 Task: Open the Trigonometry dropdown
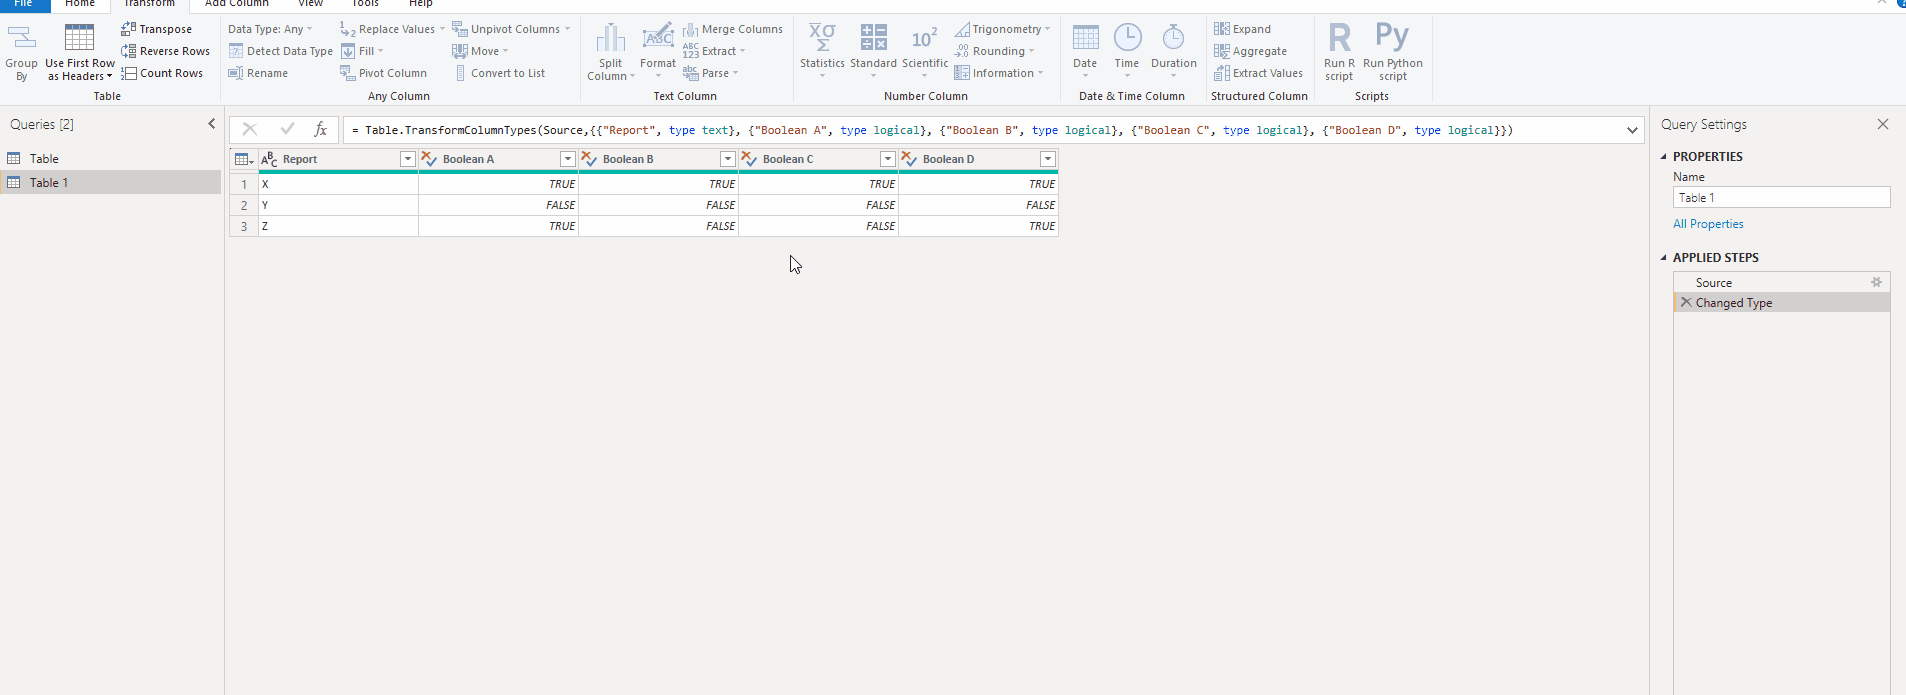1002,29
